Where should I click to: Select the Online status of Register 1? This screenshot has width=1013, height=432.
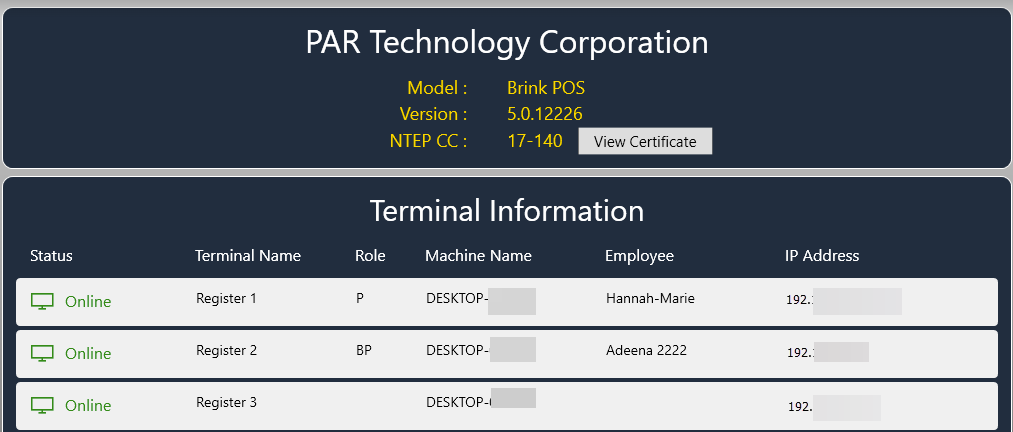point(88,302)
